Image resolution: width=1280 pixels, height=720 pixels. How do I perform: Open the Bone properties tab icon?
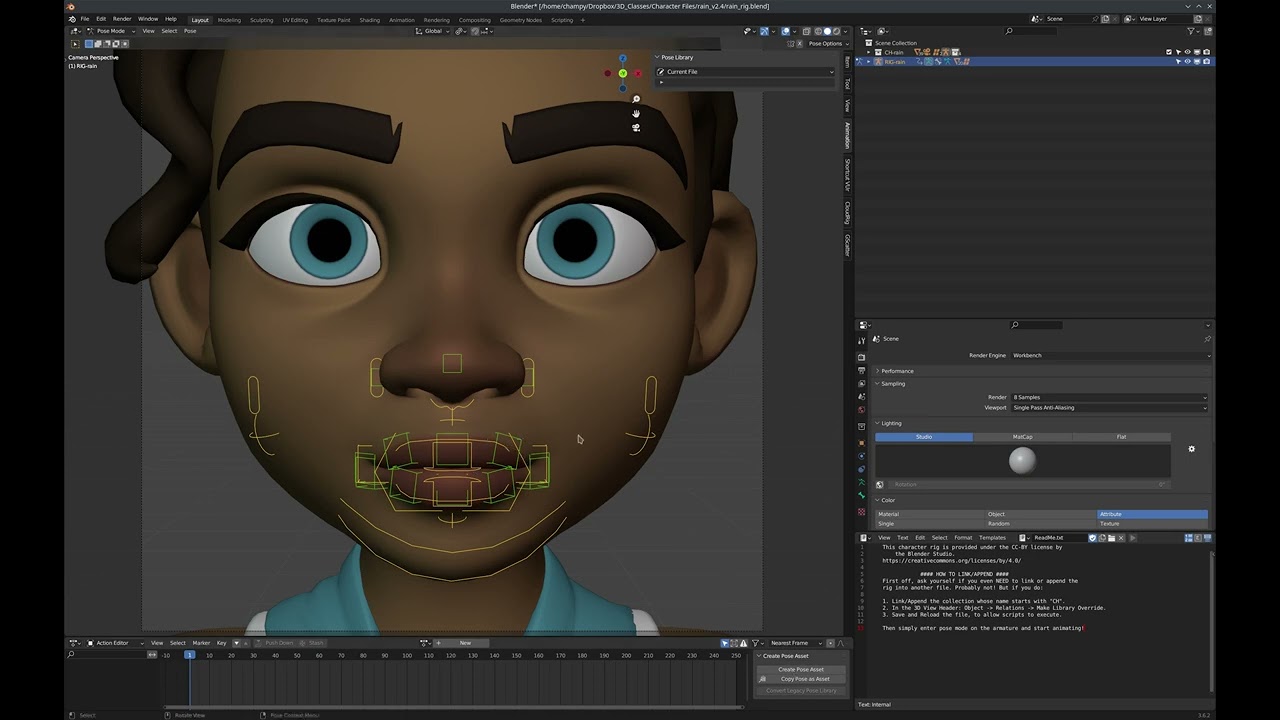click(x=861, y=495)
